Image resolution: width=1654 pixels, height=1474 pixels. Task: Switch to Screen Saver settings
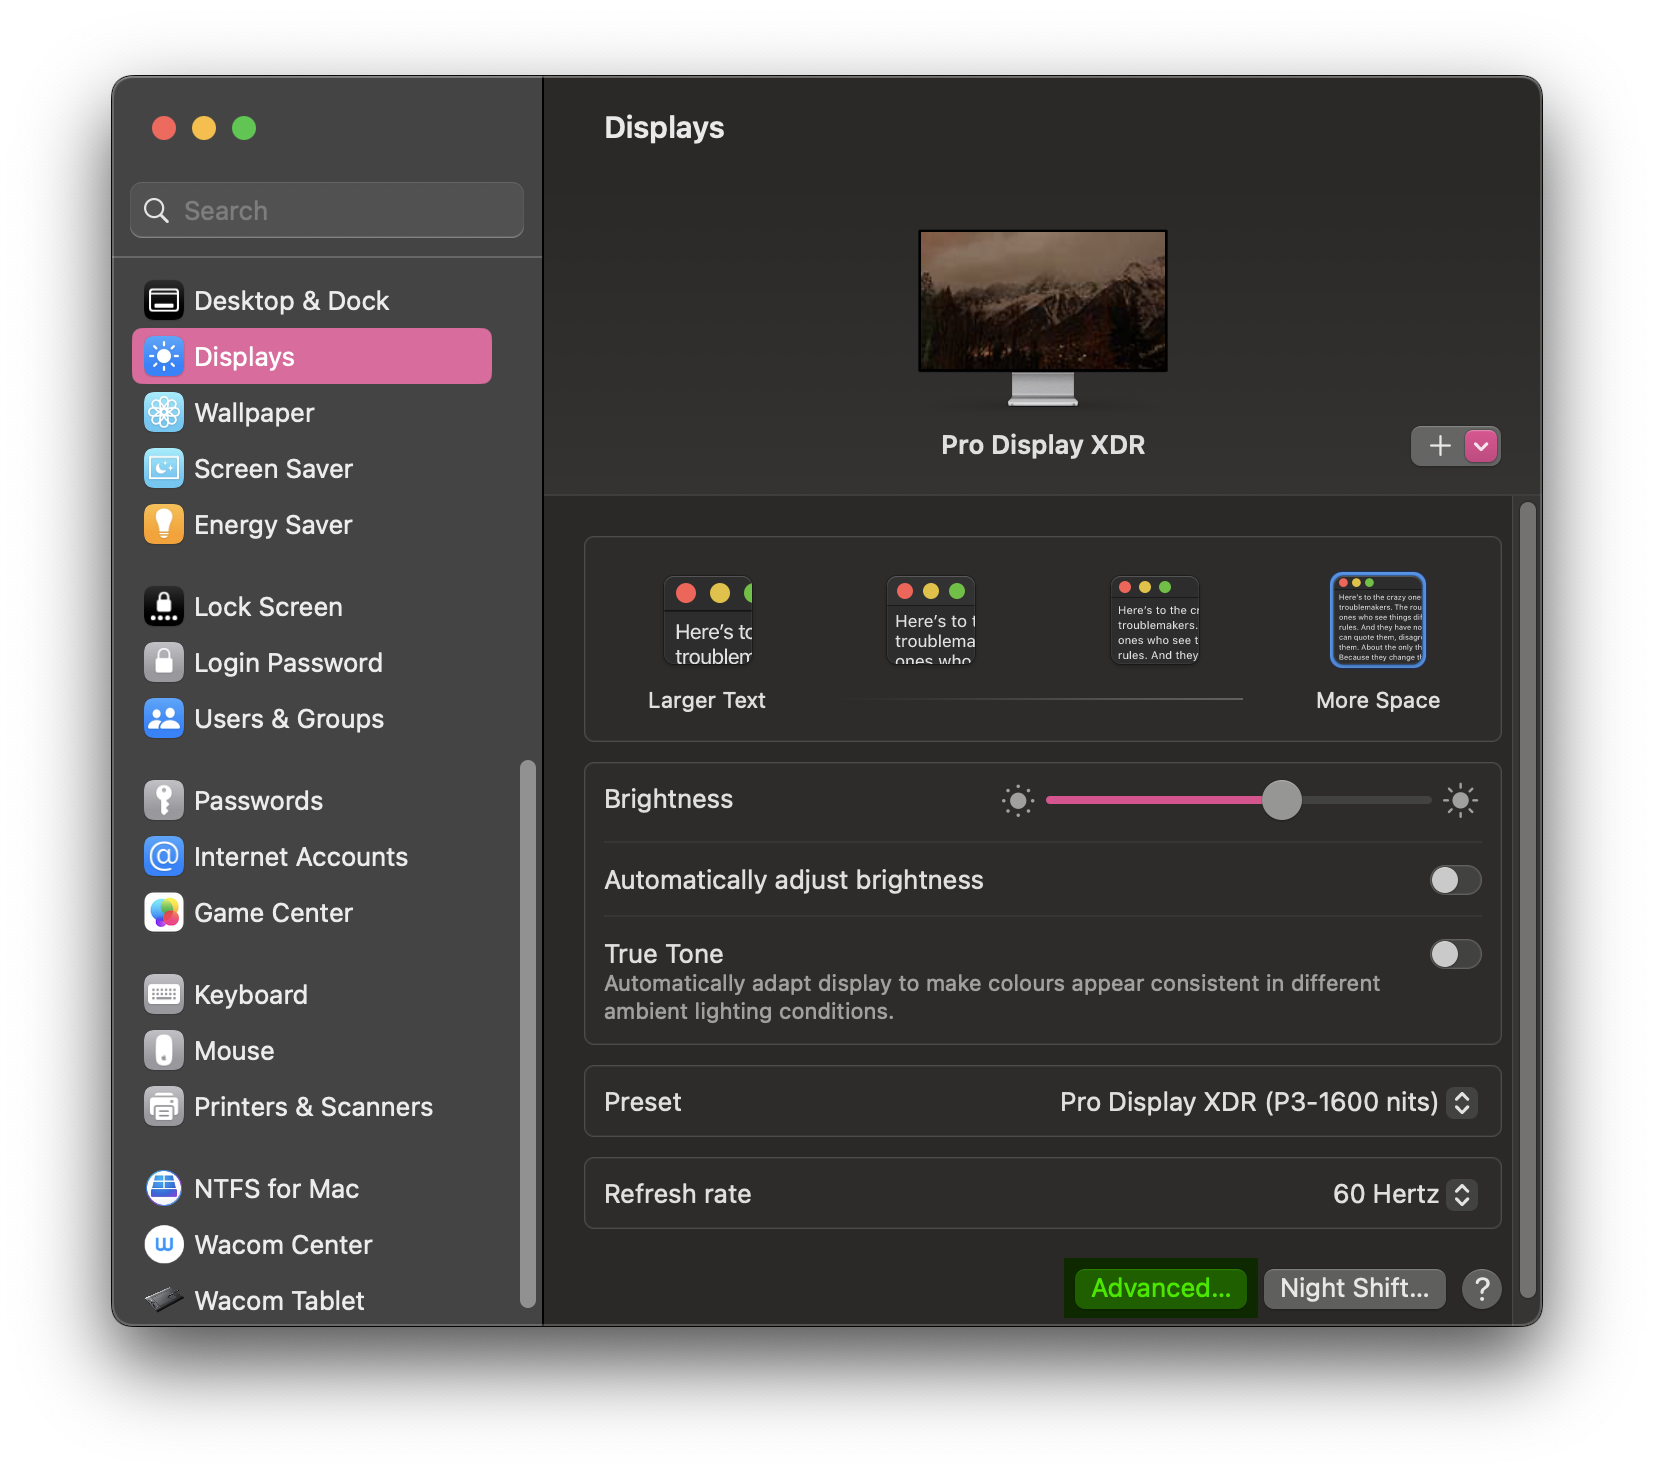coord(311,468)
